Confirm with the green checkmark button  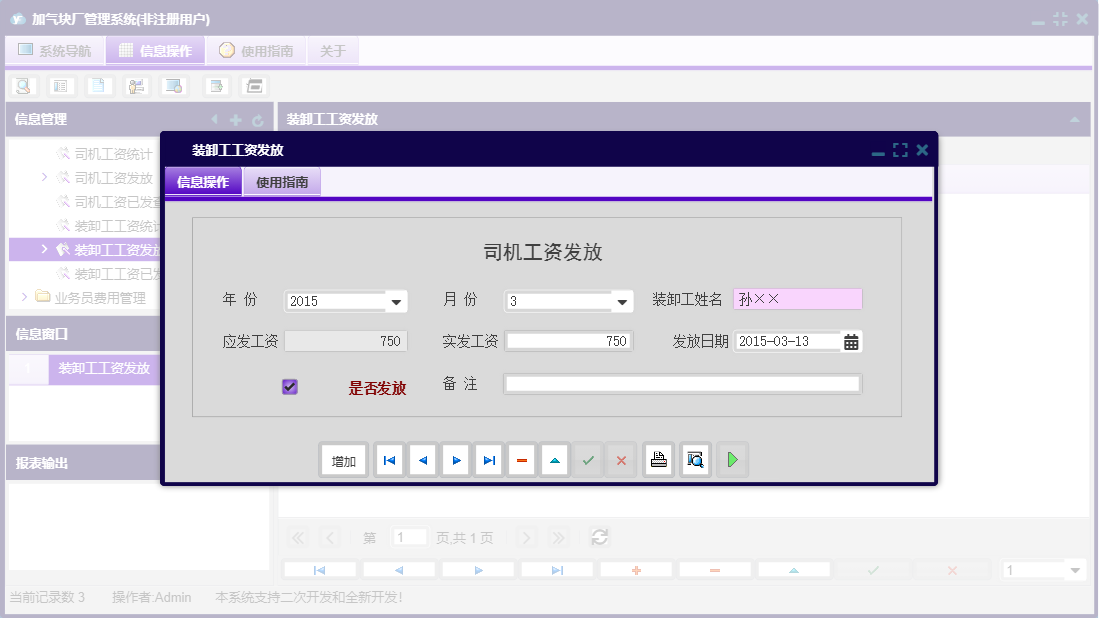point(588,460)
